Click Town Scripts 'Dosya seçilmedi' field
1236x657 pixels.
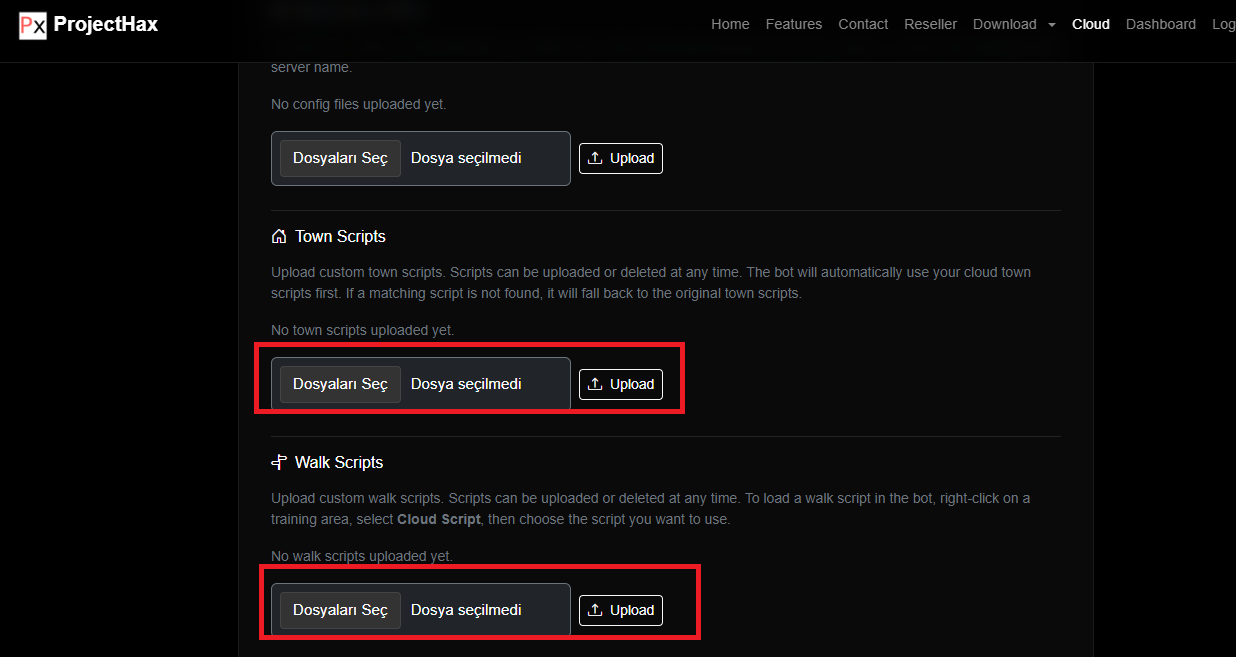coord(466,384)
